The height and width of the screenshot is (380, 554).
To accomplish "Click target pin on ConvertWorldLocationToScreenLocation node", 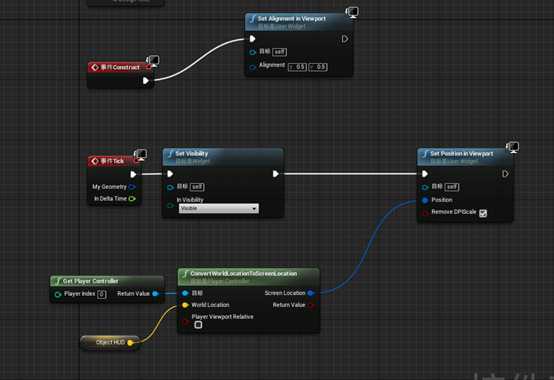I will (x=185, y=293).
